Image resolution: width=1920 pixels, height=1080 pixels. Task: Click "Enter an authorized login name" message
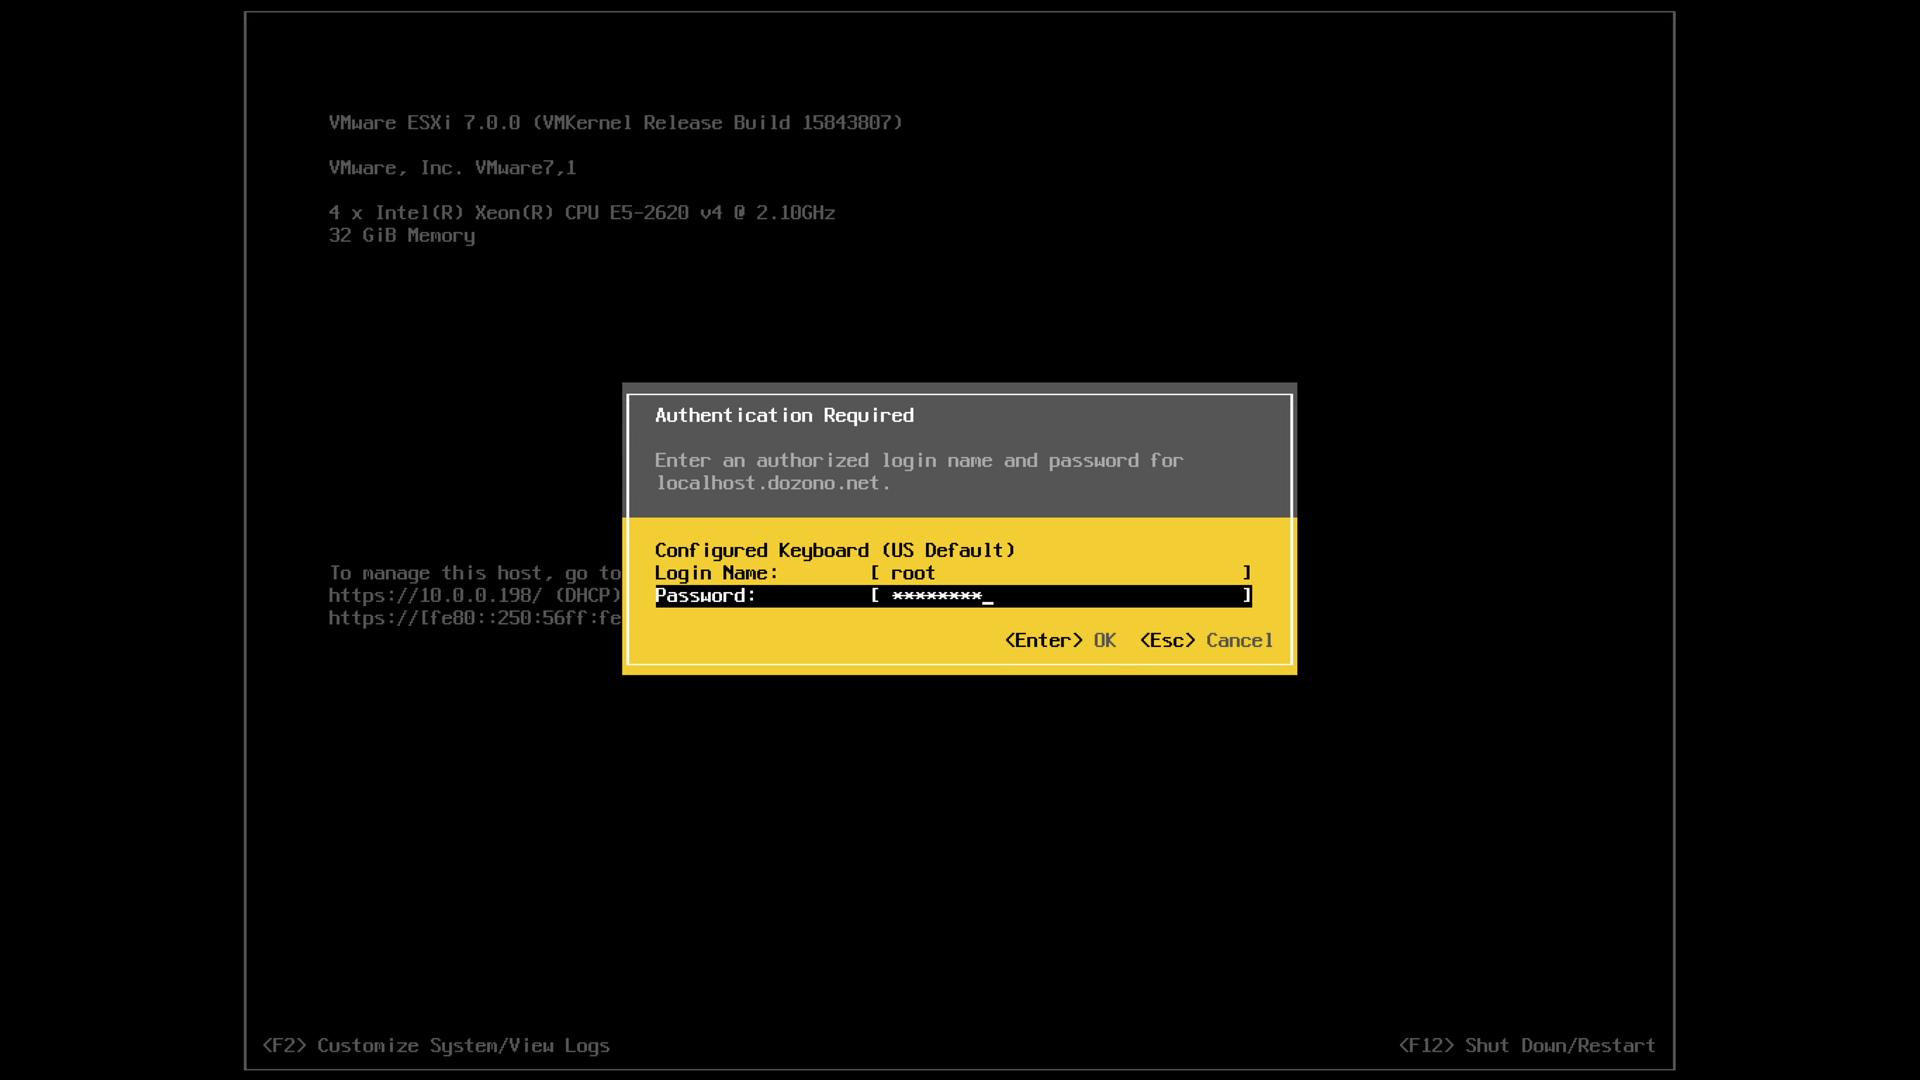tap(919, 461)
